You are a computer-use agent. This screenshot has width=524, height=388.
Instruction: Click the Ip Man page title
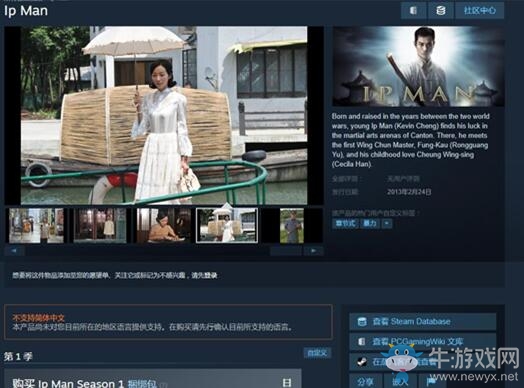(26, 11)
